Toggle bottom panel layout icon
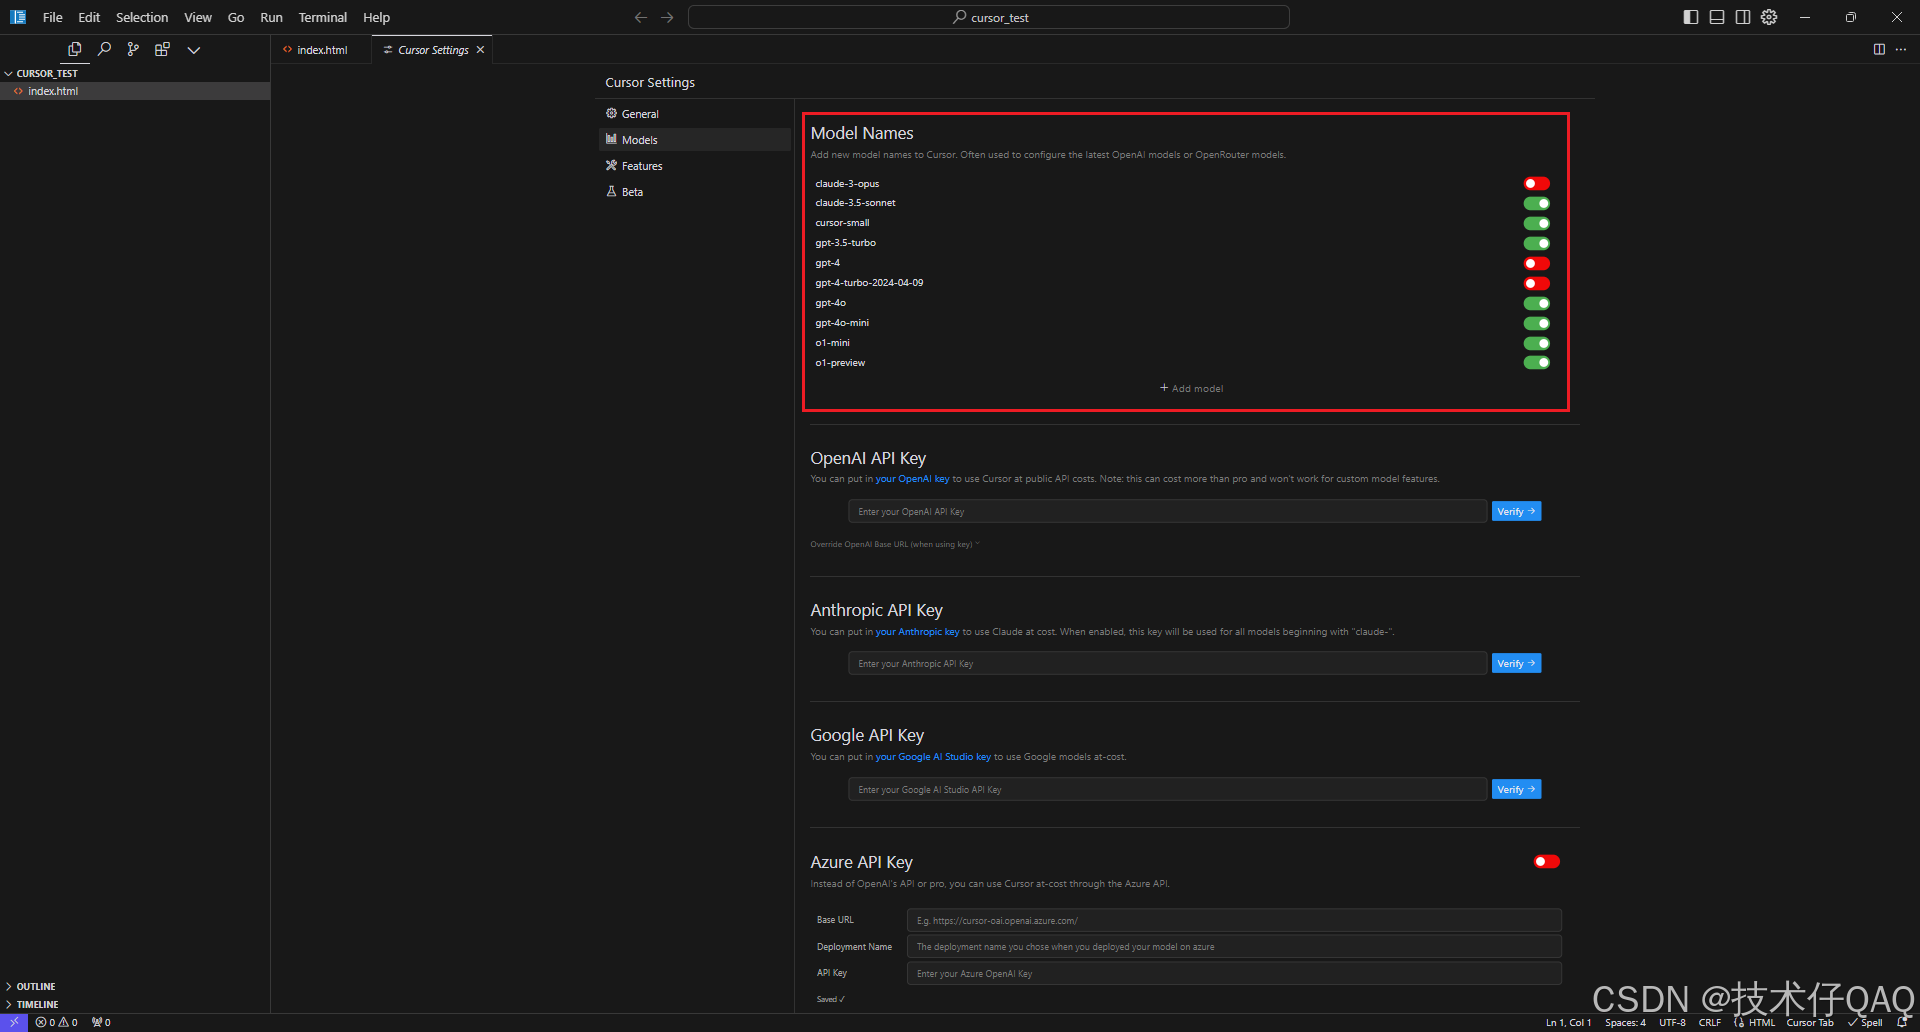The width and height of the screenshot is (1920, 1032). point(1717,17)
